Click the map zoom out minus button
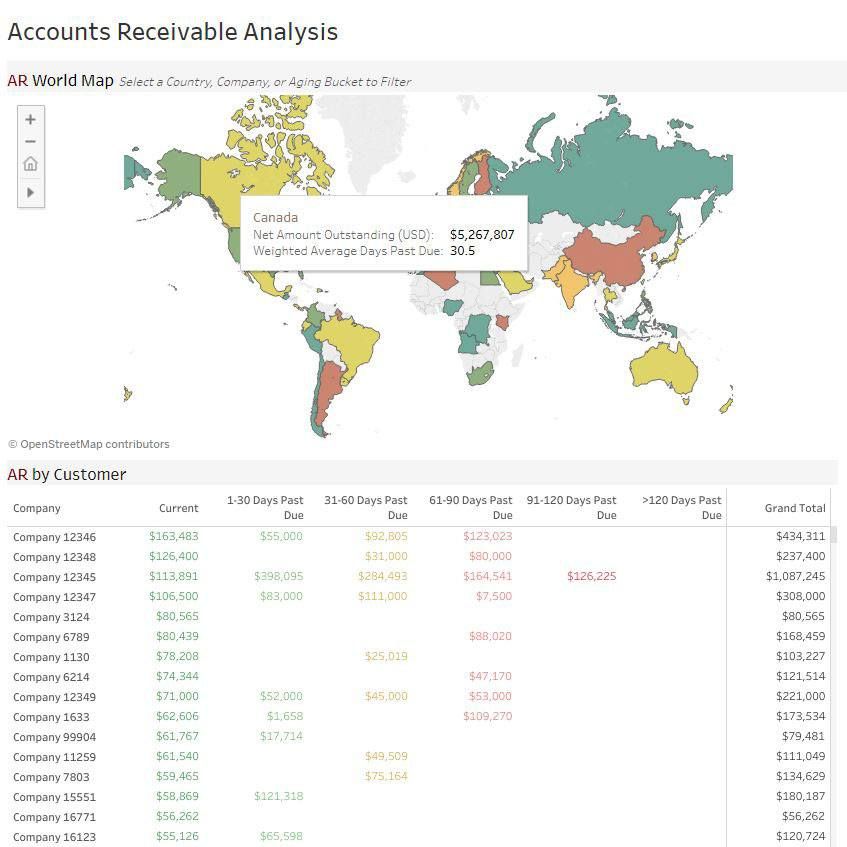 (x=30, y=141)
